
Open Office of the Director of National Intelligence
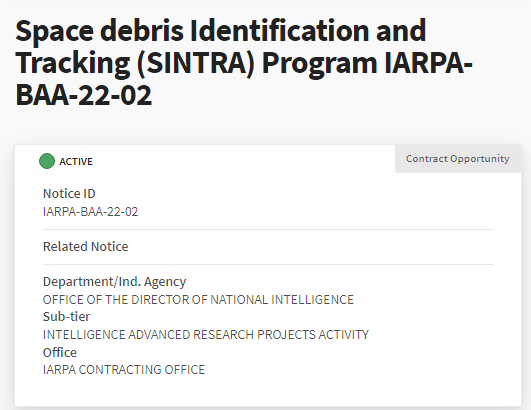tap(198, 300)
